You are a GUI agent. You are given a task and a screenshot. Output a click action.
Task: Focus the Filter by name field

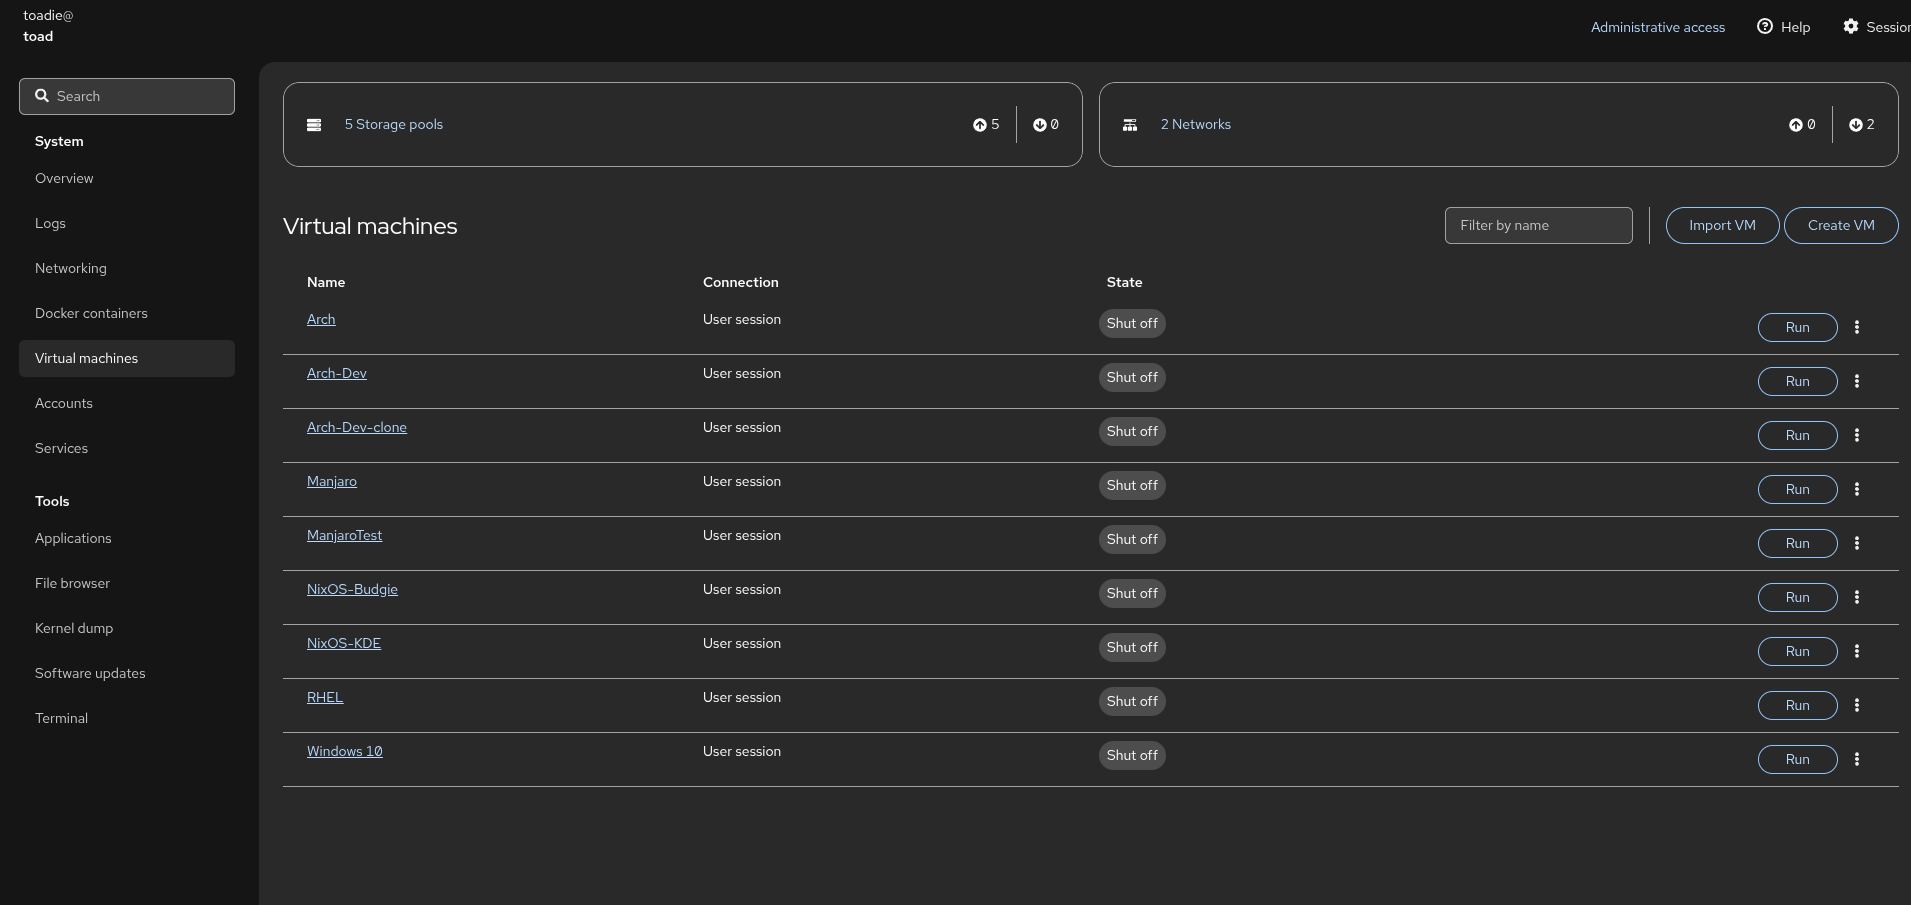click(x=1538, y=225)
